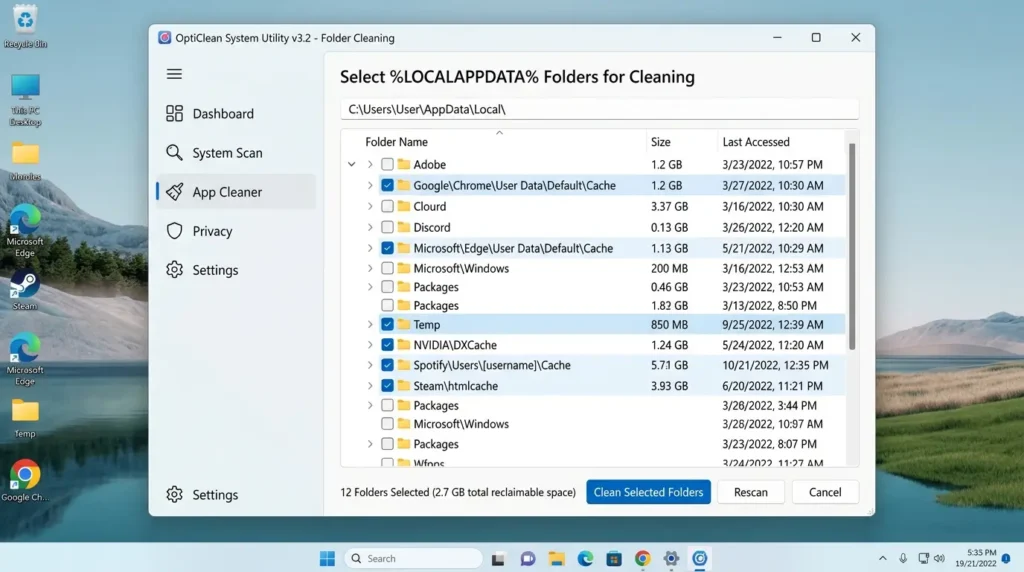Open the Windows Start button
Screen dimensions: 1024x572
pyautogui.click(x=327, y=558)
